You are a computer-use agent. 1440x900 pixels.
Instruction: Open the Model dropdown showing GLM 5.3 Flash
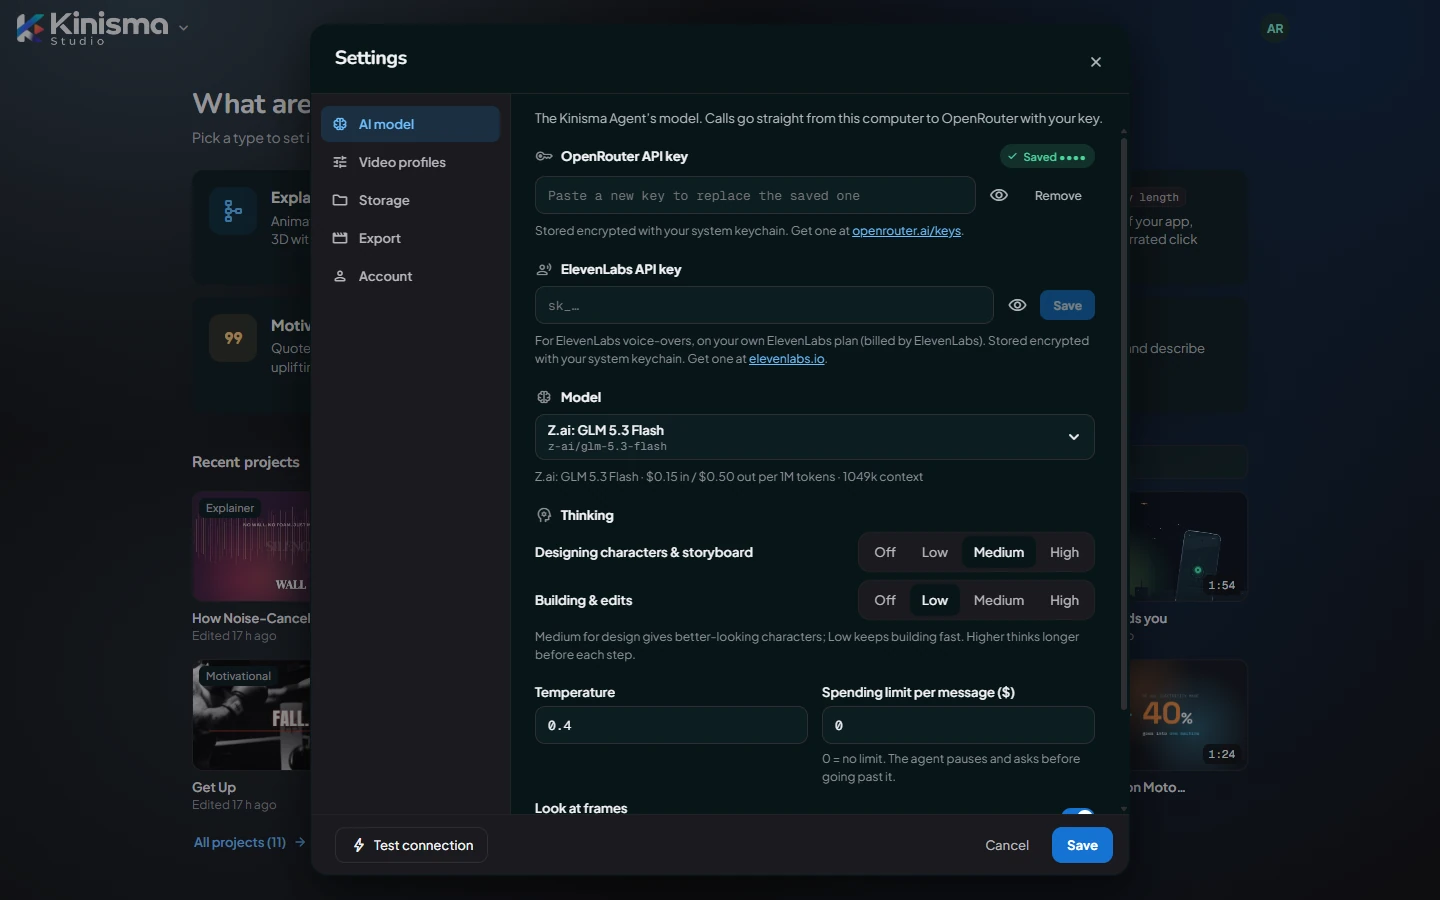[x=815, y=437]
